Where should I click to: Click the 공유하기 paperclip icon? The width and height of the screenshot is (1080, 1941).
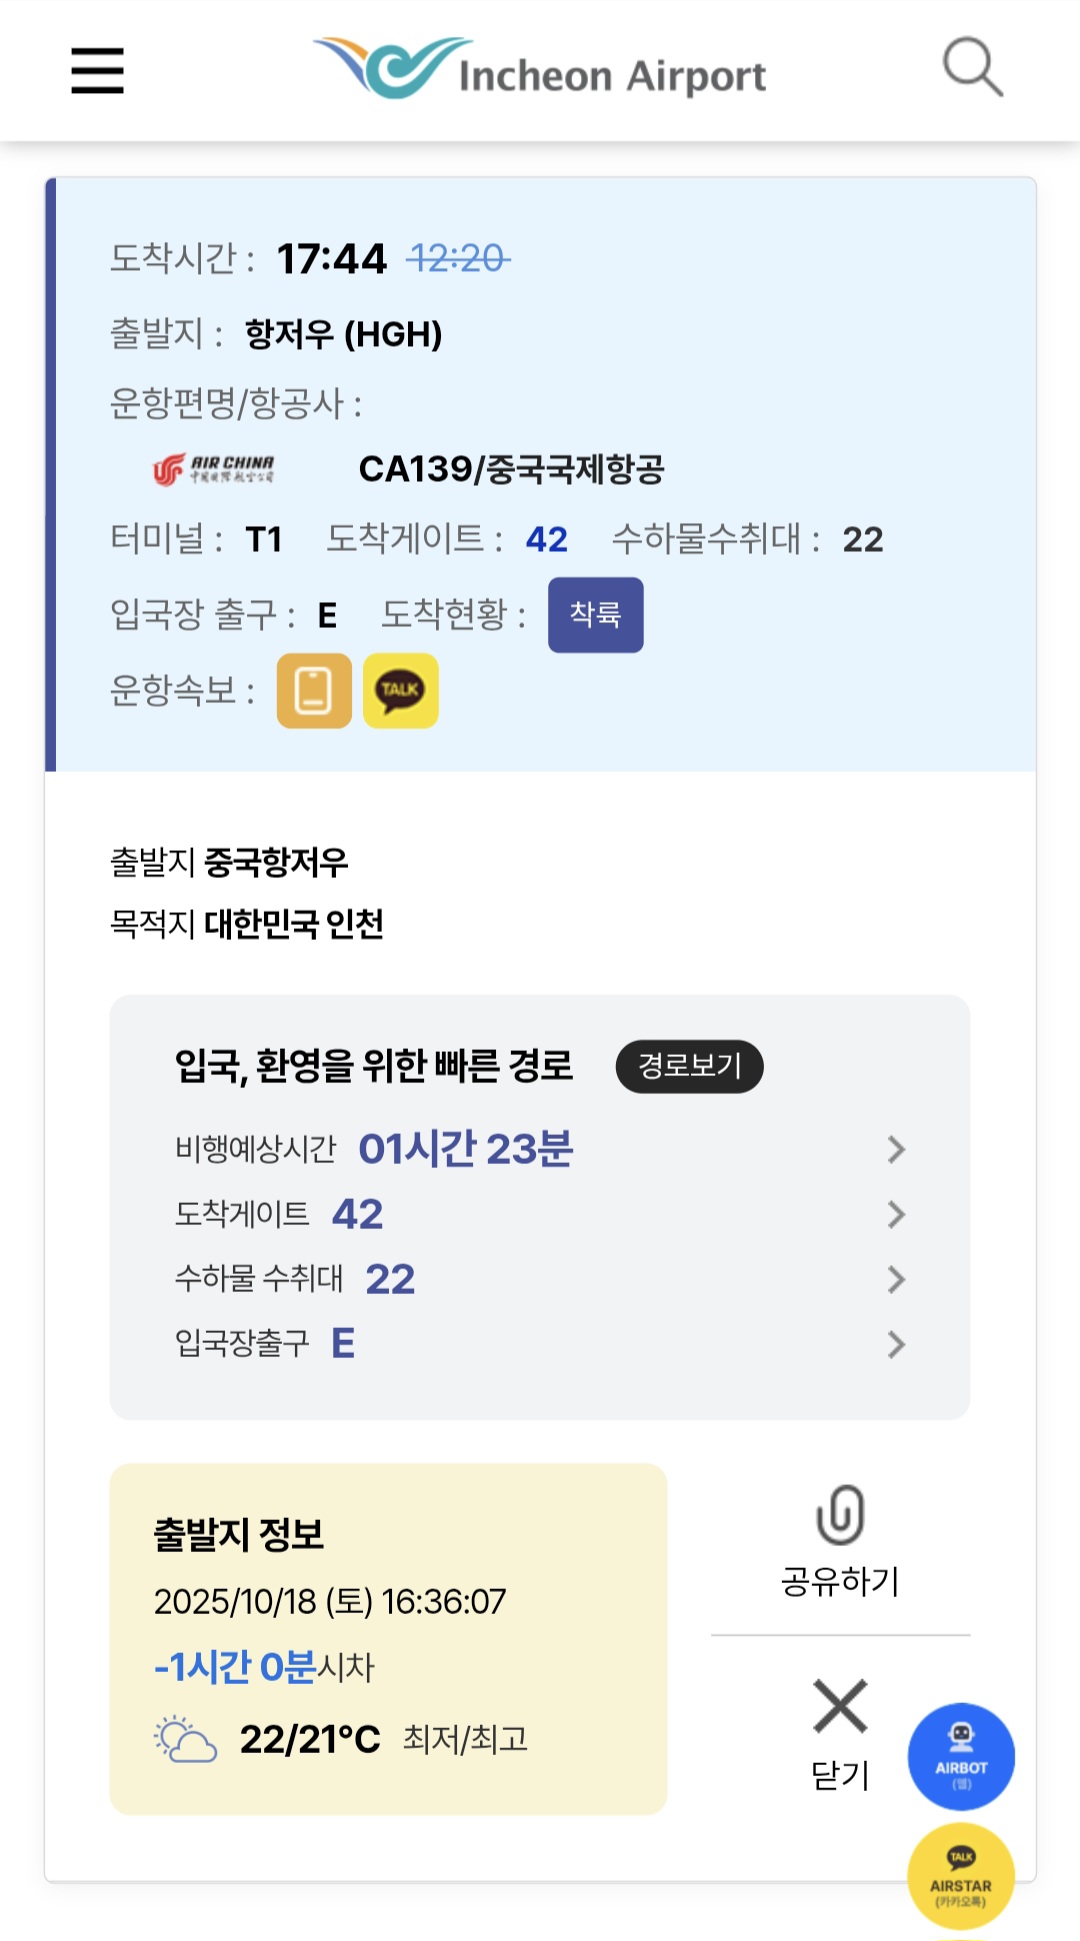point(840,1516)
